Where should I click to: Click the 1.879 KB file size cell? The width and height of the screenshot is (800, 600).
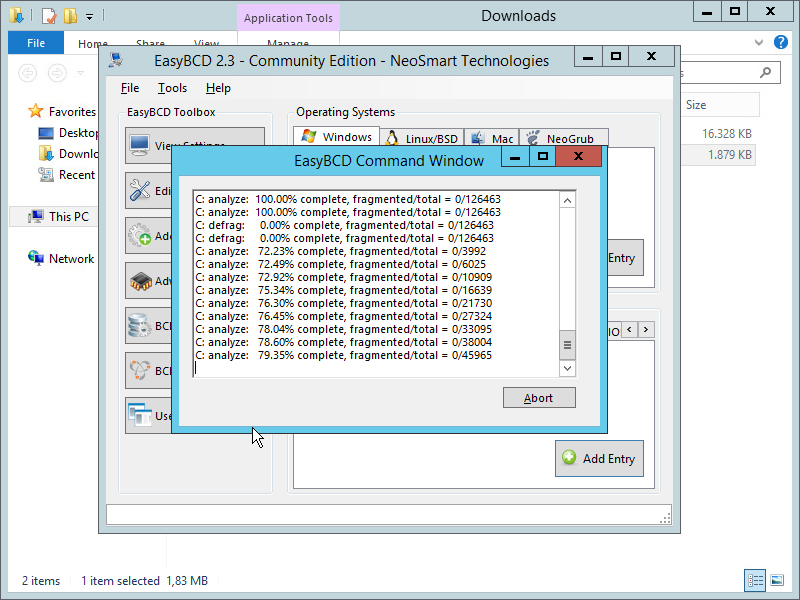click(x=730, y=155)
